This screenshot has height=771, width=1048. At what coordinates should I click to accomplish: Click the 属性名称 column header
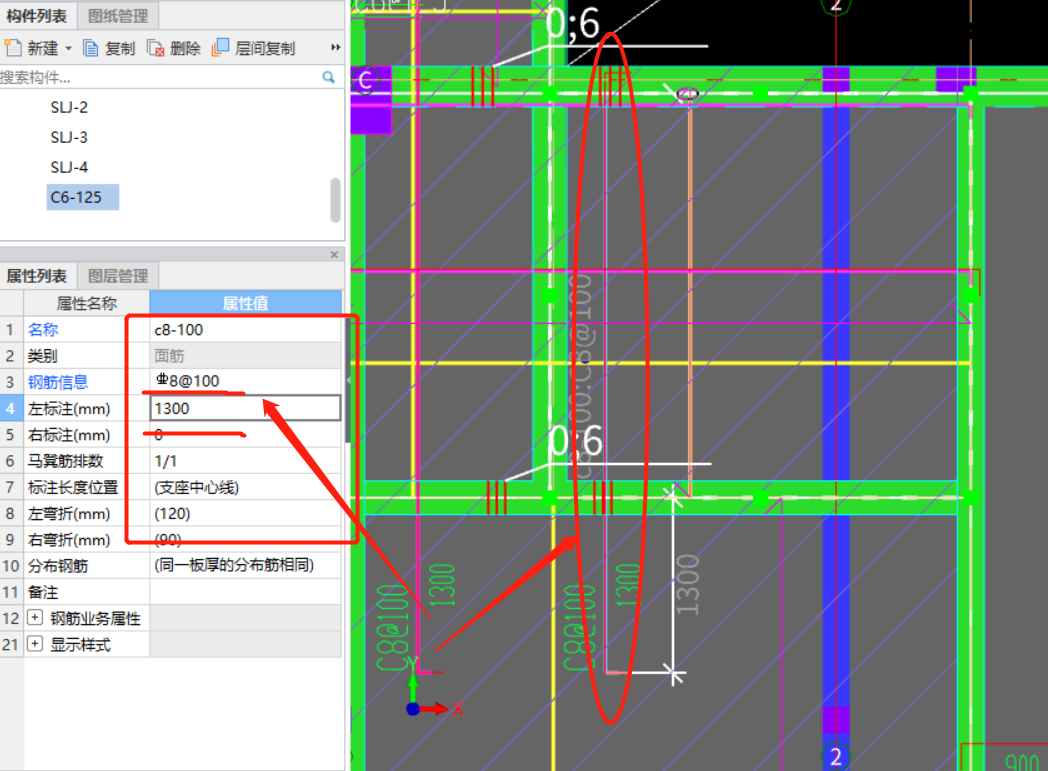[x=86, y=303]
